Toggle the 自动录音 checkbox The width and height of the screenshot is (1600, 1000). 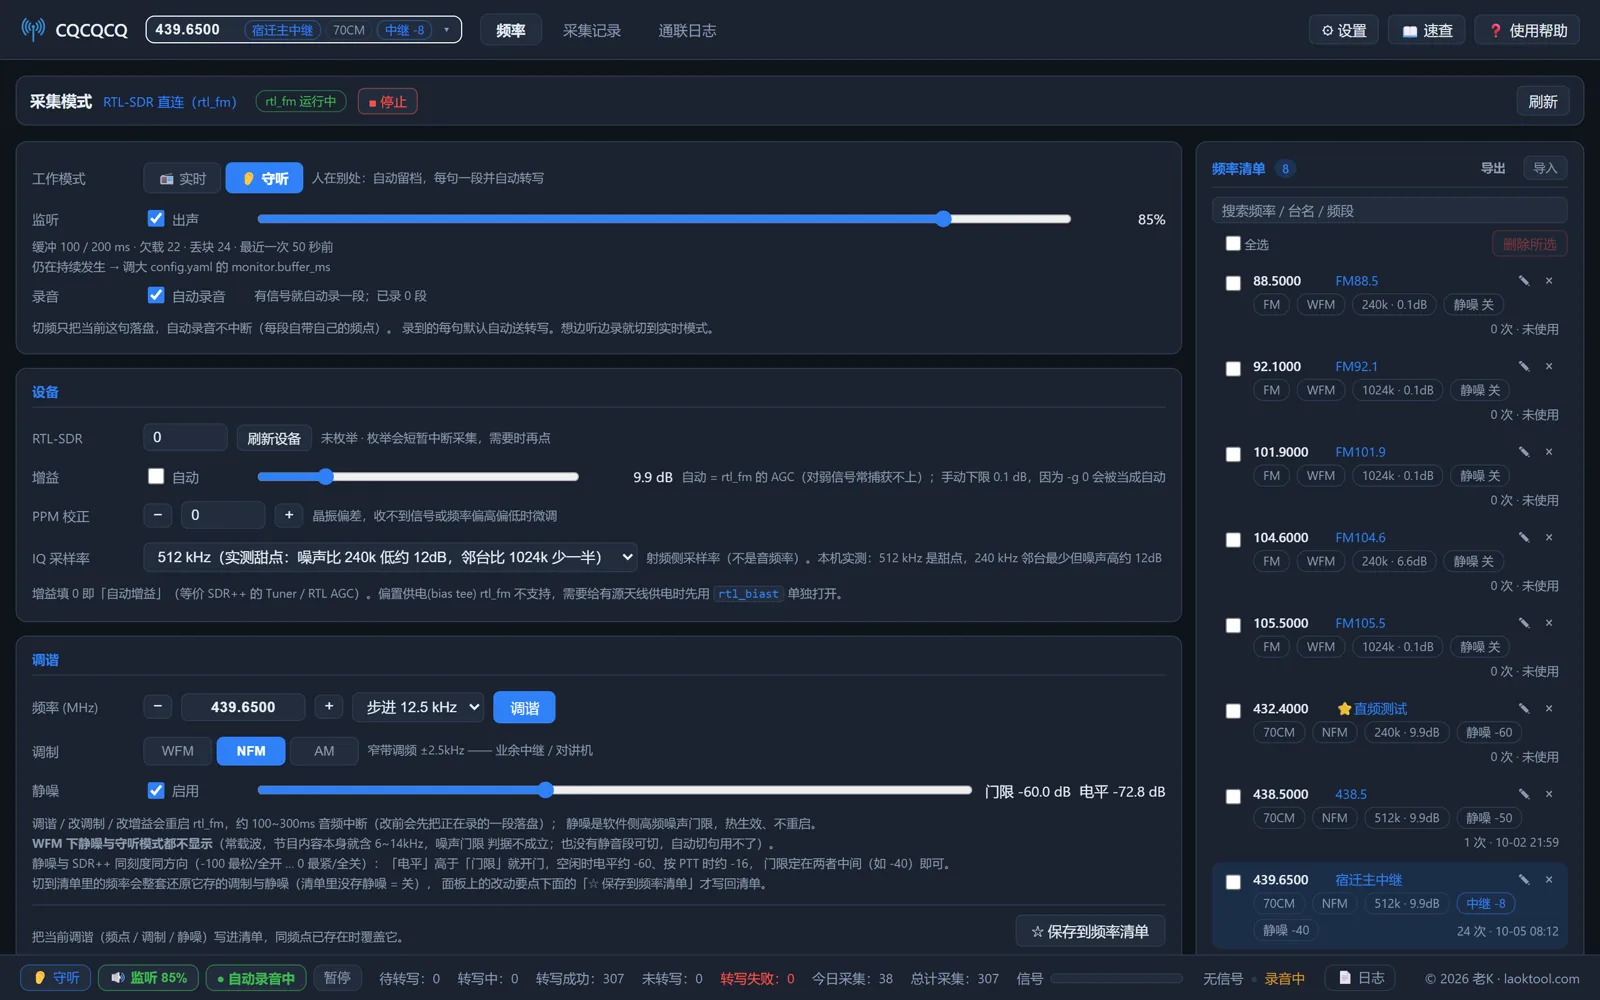click(156, 295)
